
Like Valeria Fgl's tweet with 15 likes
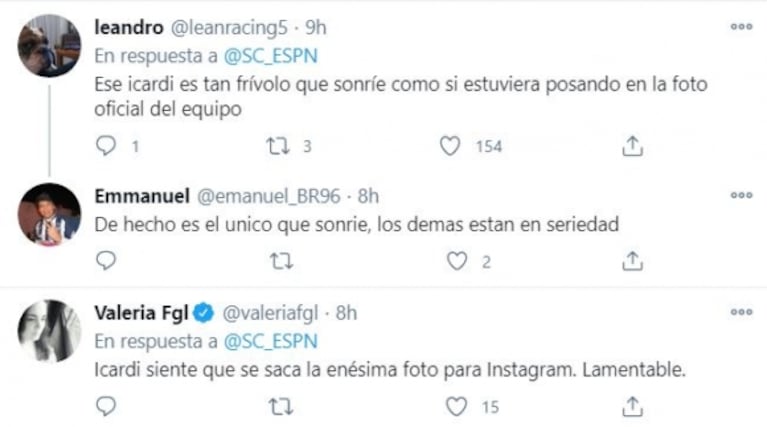[456, 407]
